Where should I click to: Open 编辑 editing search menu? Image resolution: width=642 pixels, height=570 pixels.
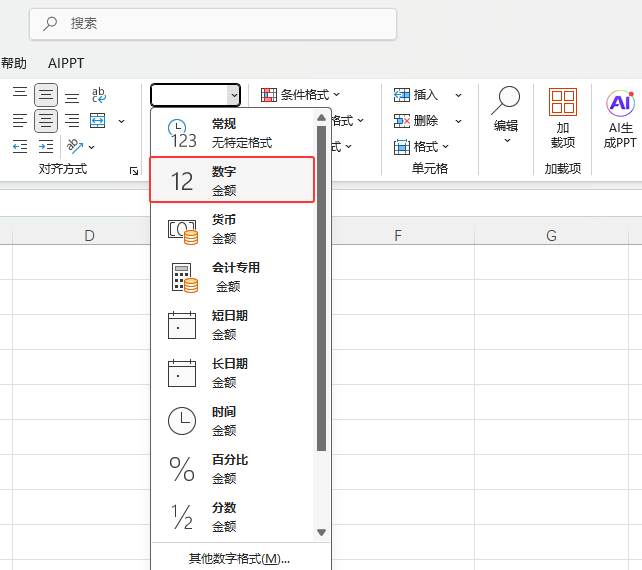(506, 115)
